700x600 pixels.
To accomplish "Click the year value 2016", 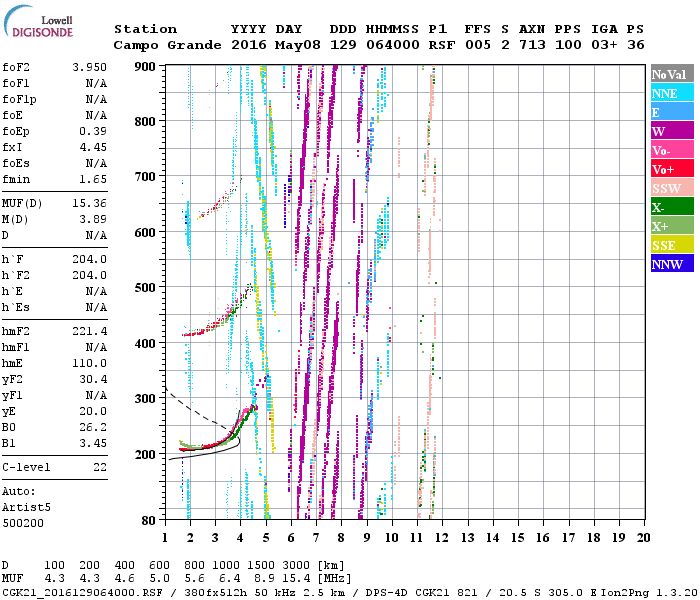I will click(249, 45).
